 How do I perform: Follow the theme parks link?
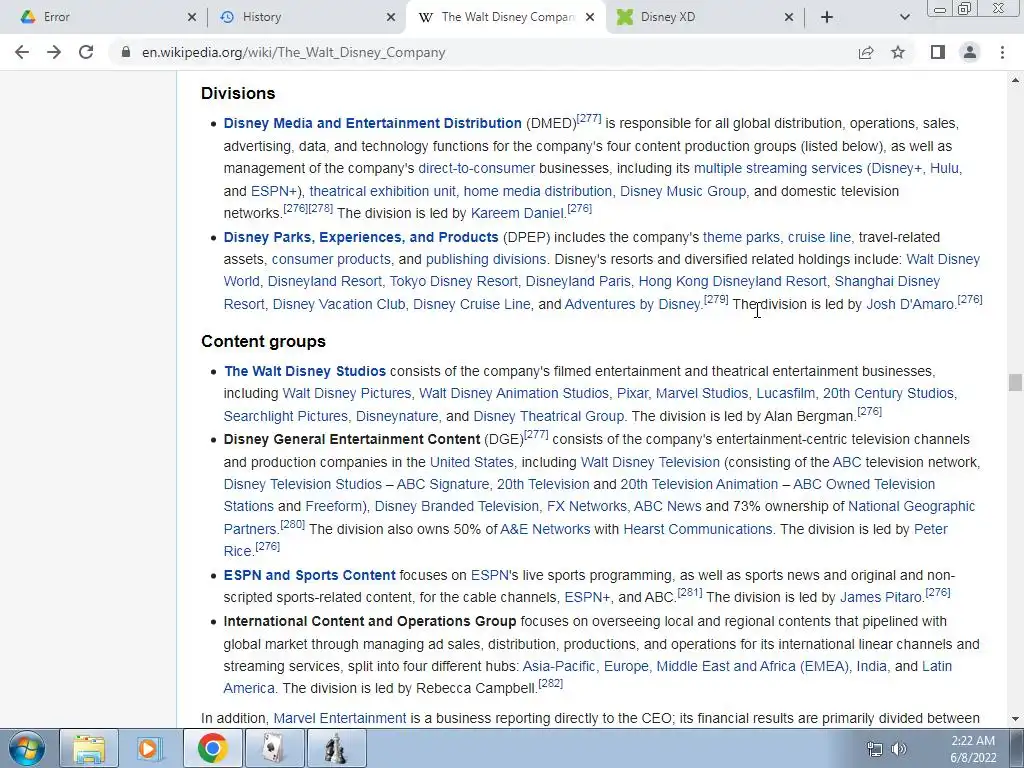[x=741, y=237]
